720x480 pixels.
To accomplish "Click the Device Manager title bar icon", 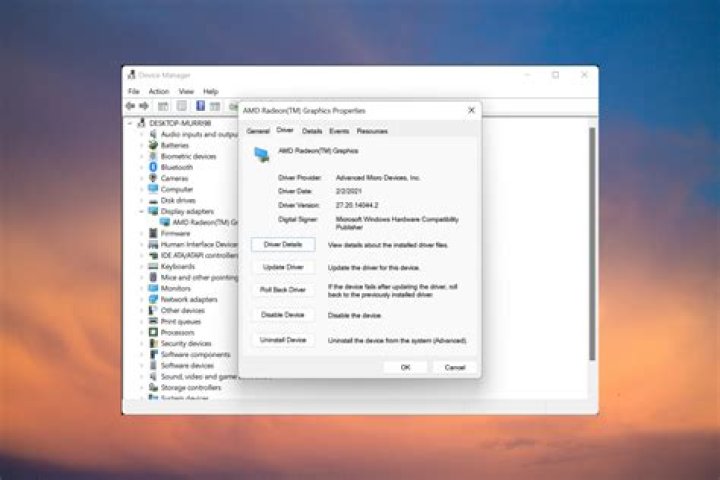I will [132, 75].
